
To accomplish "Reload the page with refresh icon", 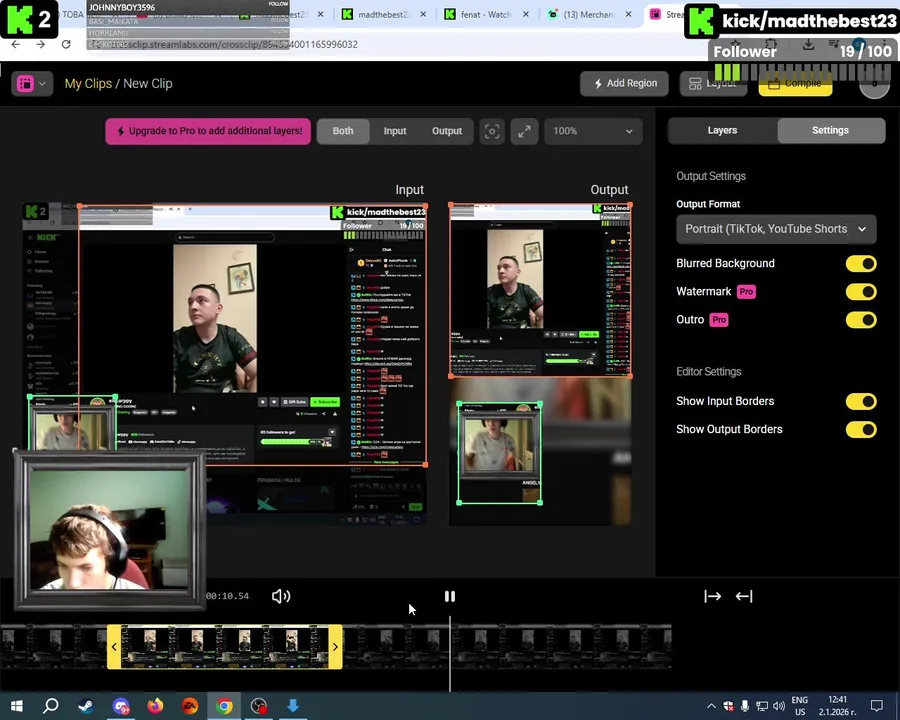I will (x=66, y=44).
